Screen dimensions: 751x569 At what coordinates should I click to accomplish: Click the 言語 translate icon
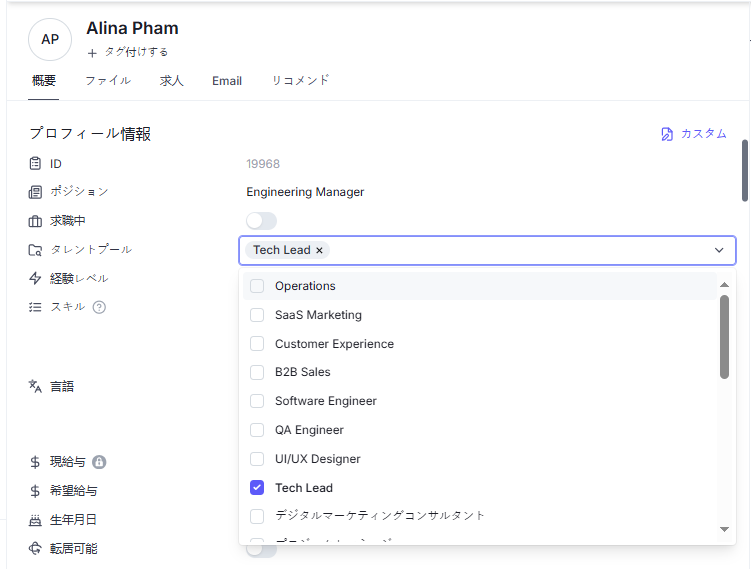35,386
